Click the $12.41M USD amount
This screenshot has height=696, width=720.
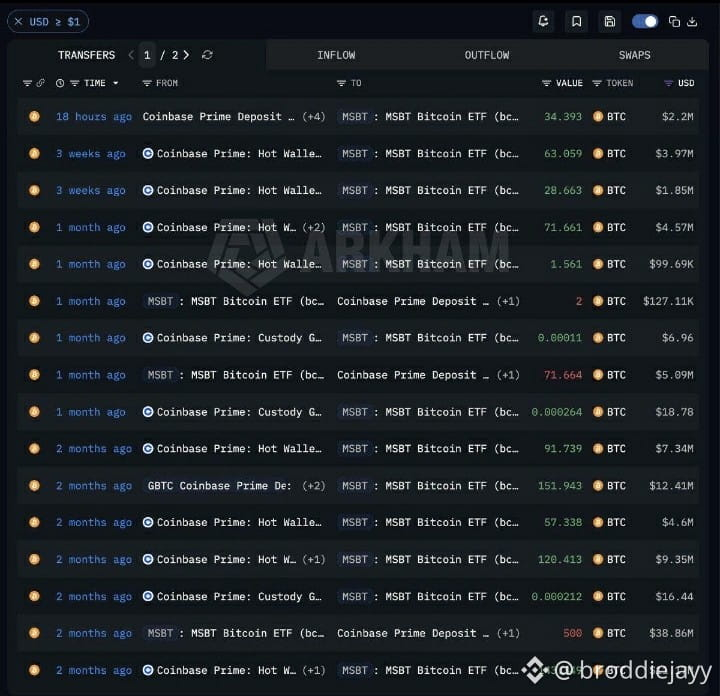coord(671,486)
